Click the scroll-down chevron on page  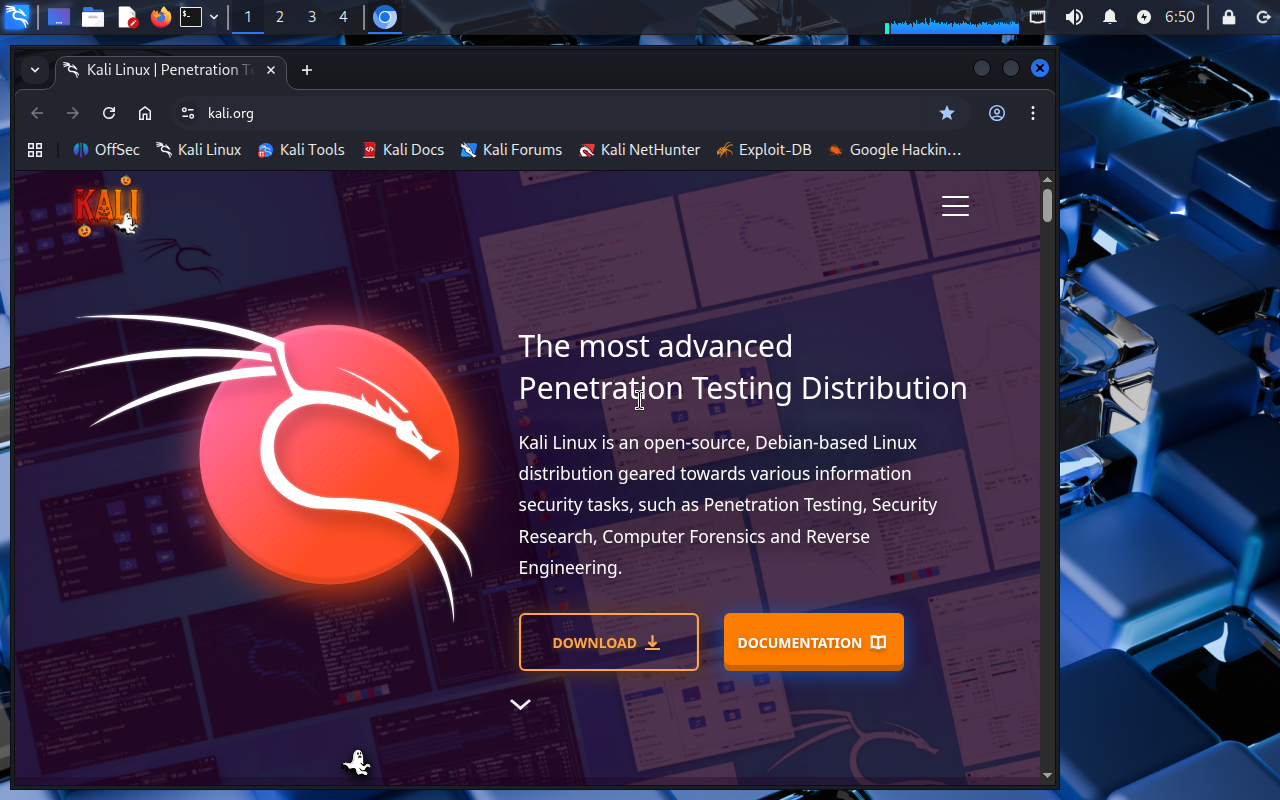pyautogui.click(x=520, y=704)
